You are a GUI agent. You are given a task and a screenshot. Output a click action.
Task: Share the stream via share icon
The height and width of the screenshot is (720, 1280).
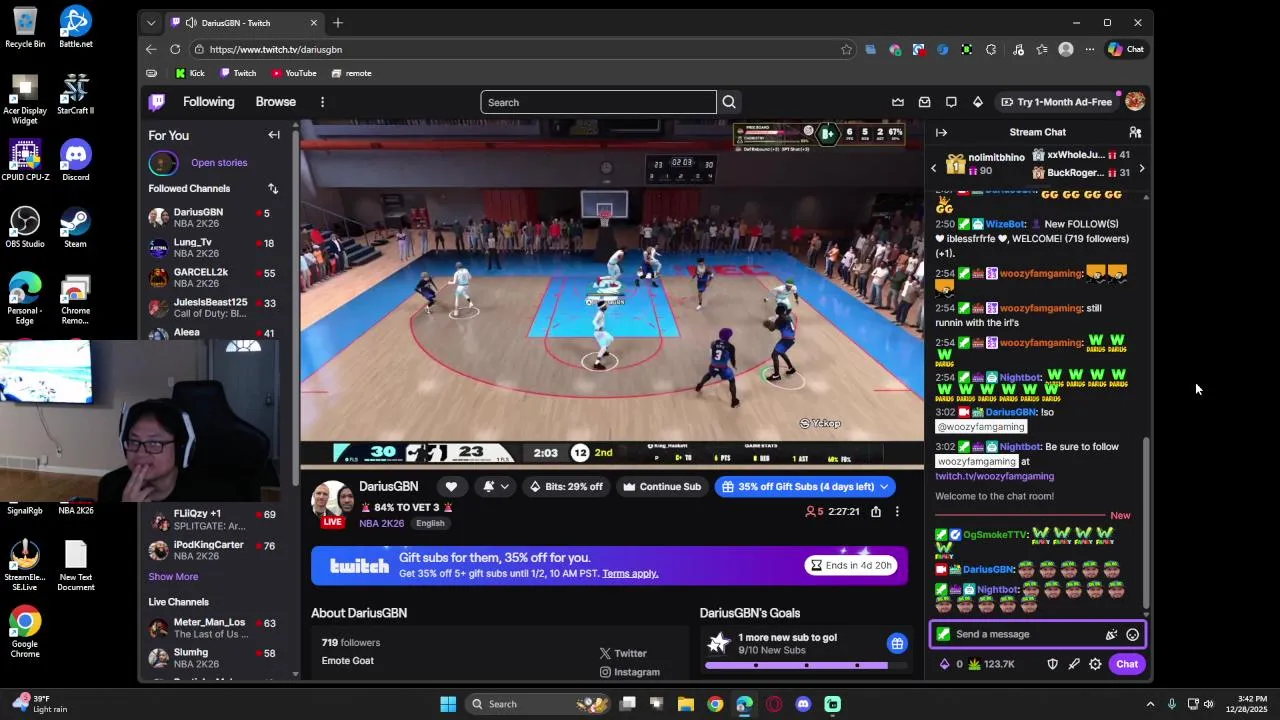pyautogui.click(x=876, y=511)
